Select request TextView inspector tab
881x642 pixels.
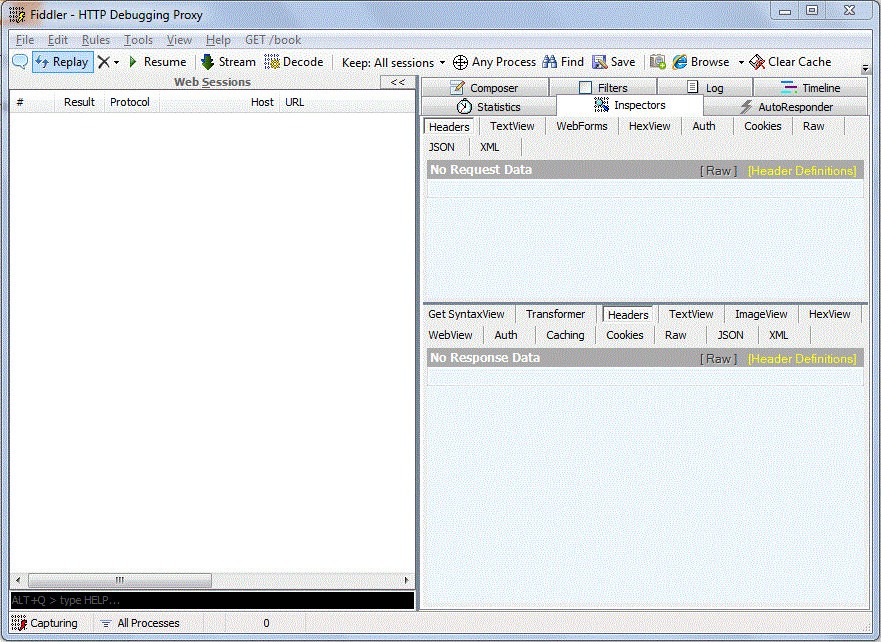point(512,126)
